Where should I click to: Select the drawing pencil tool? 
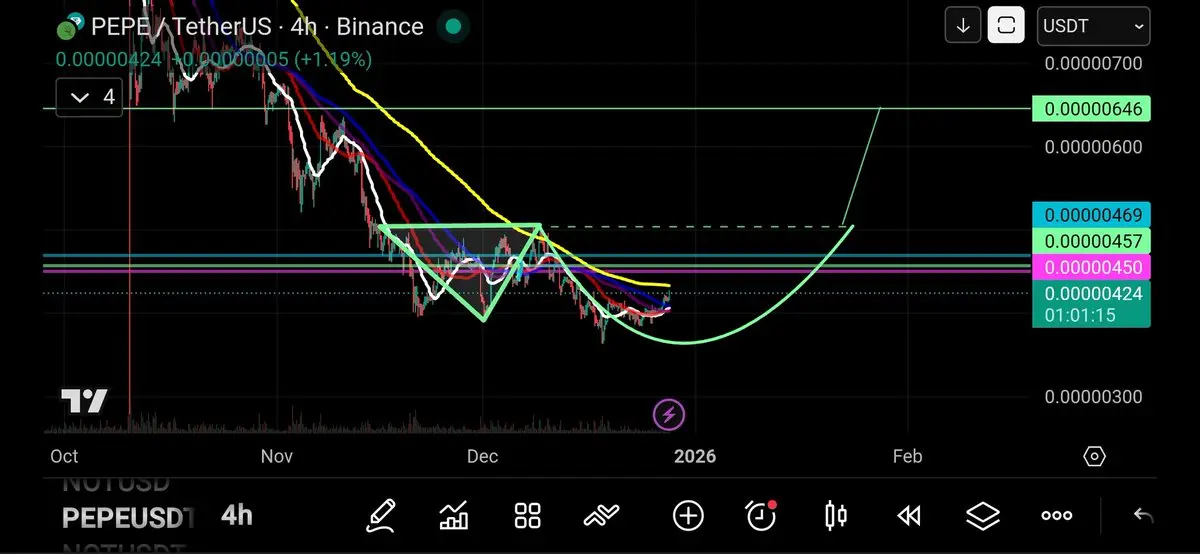381,515
